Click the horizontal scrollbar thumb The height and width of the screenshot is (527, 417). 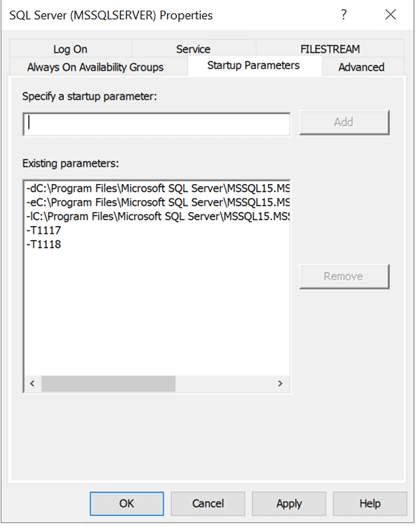tap(108, 383)
